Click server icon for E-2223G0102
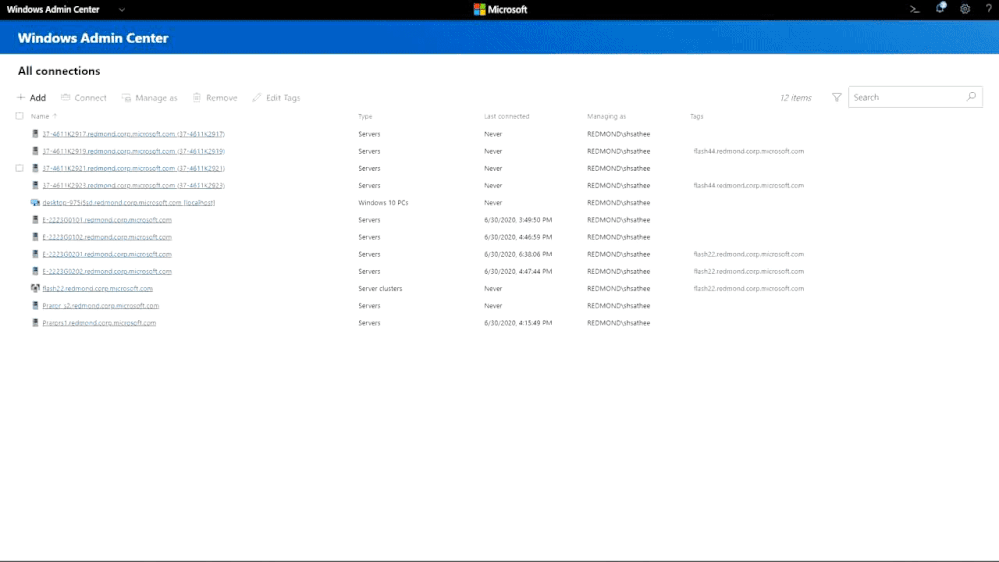 [35, 237]
